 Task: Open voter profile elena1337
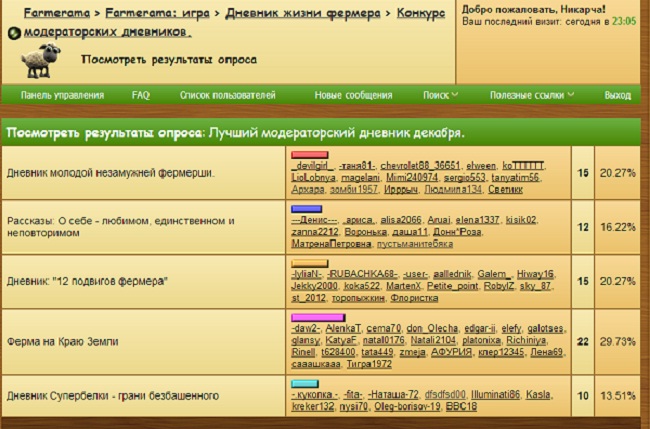(477, 220)
